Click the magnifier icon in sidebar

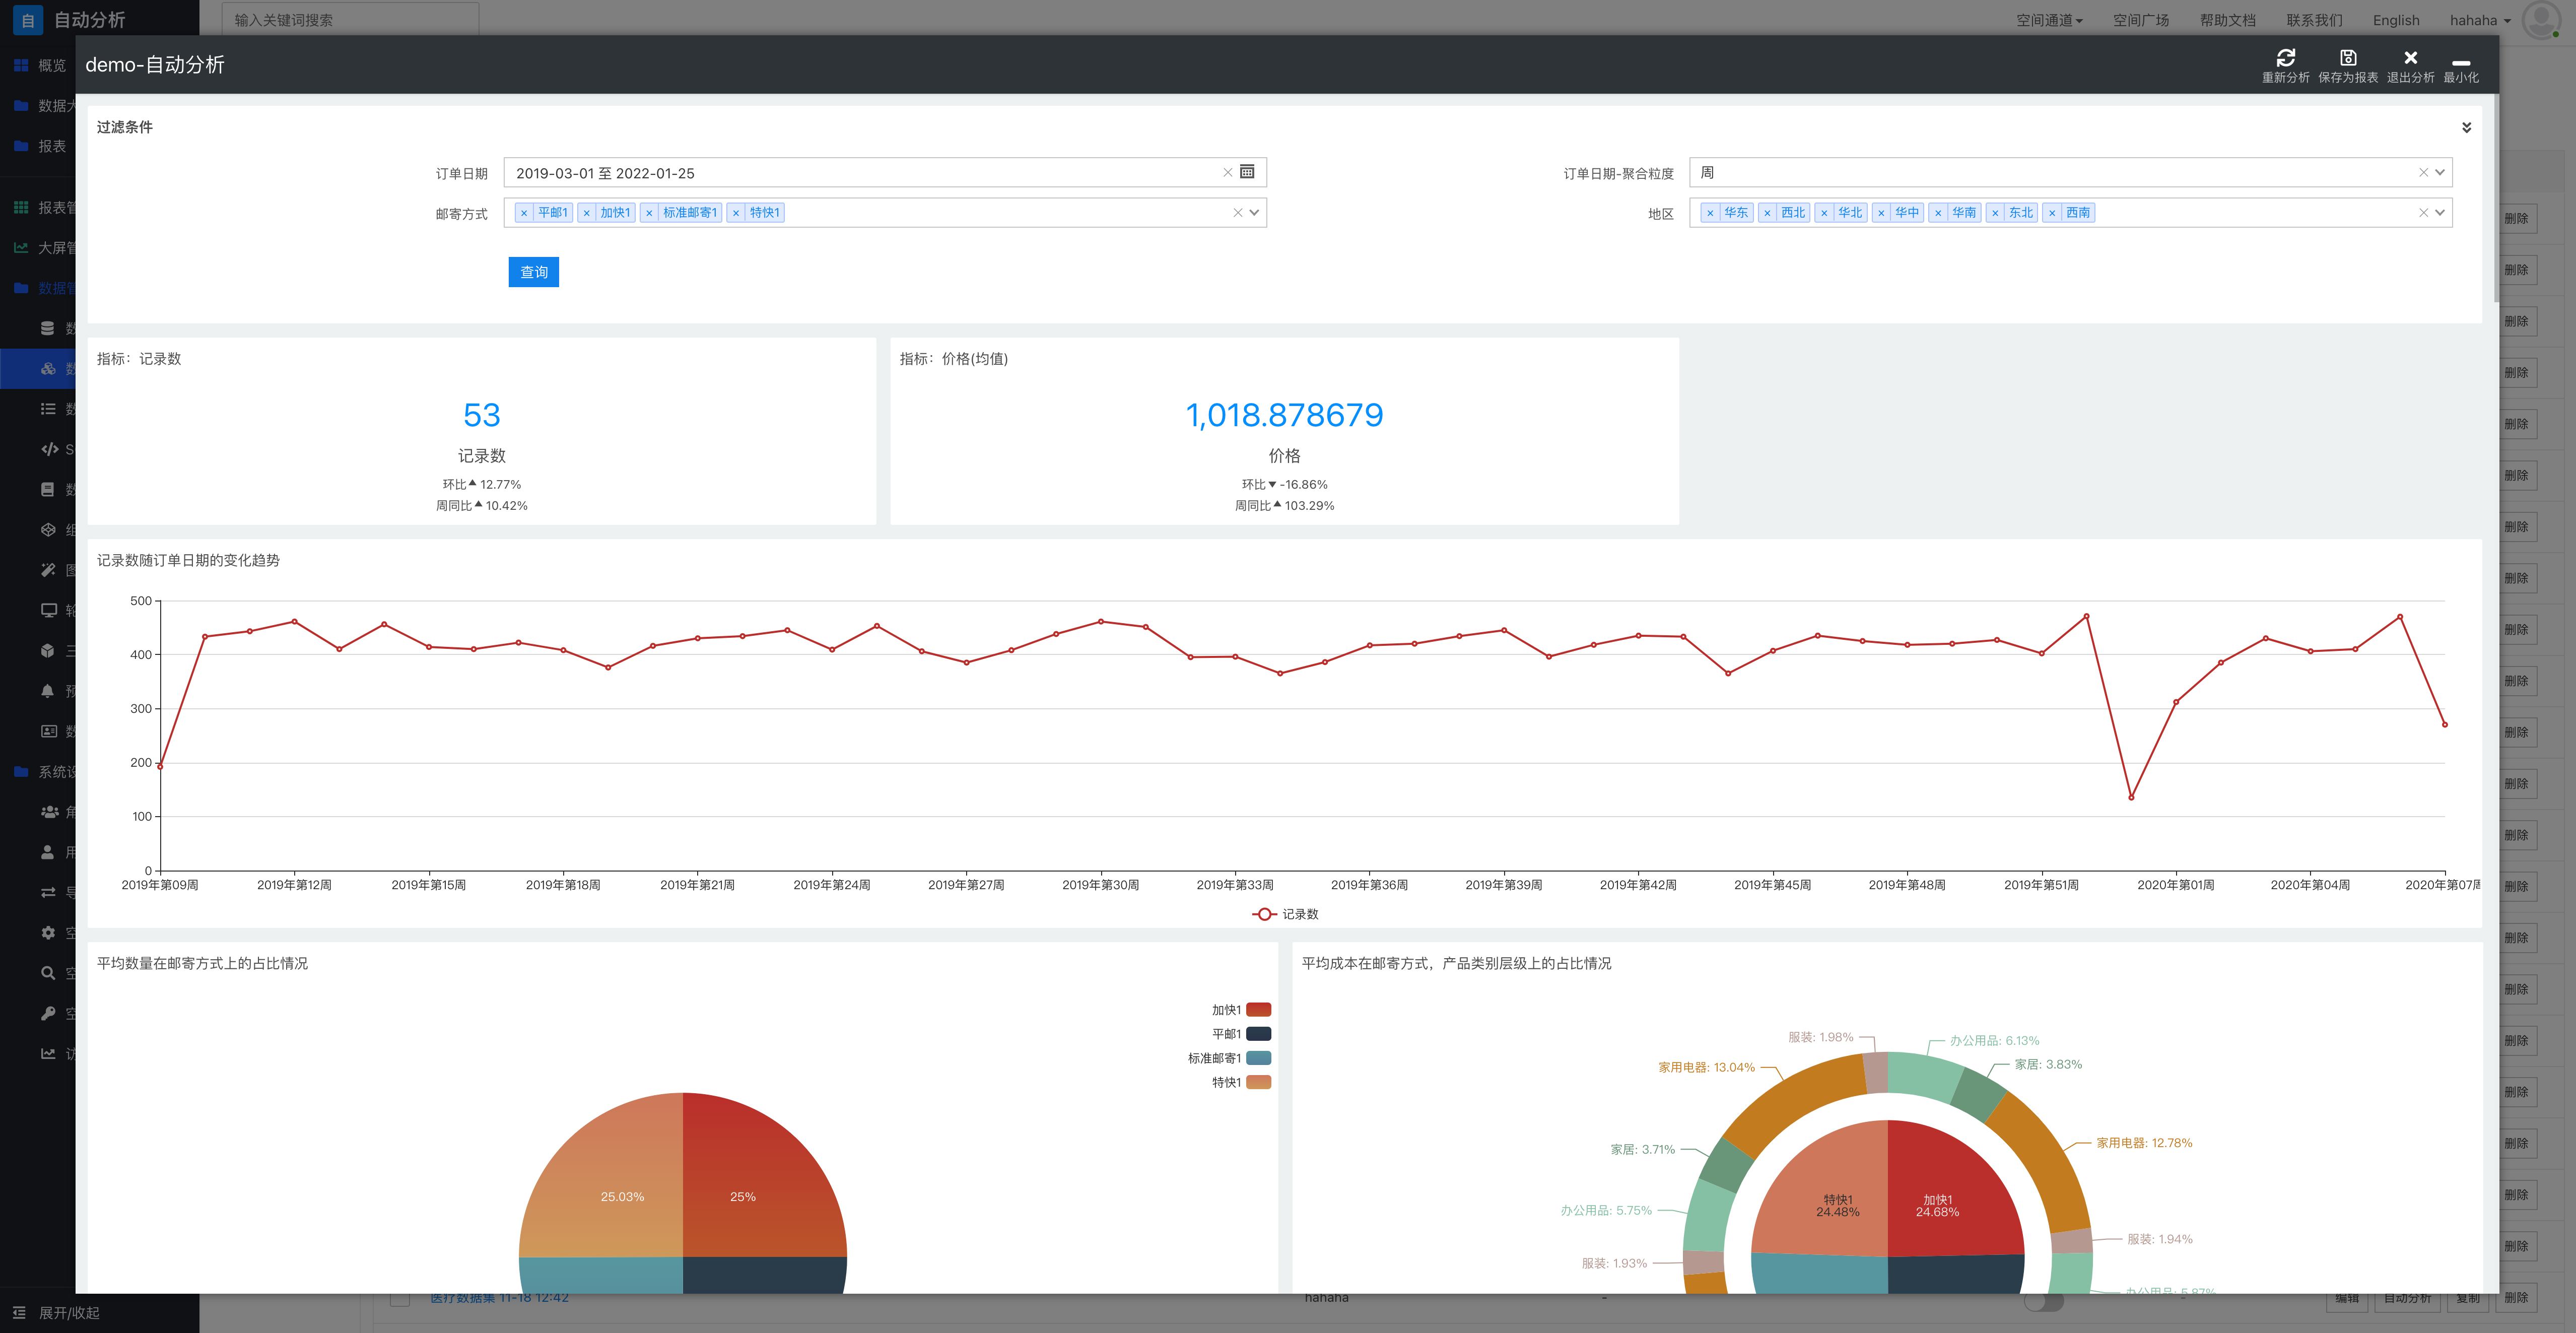click(x=48, y=973)
